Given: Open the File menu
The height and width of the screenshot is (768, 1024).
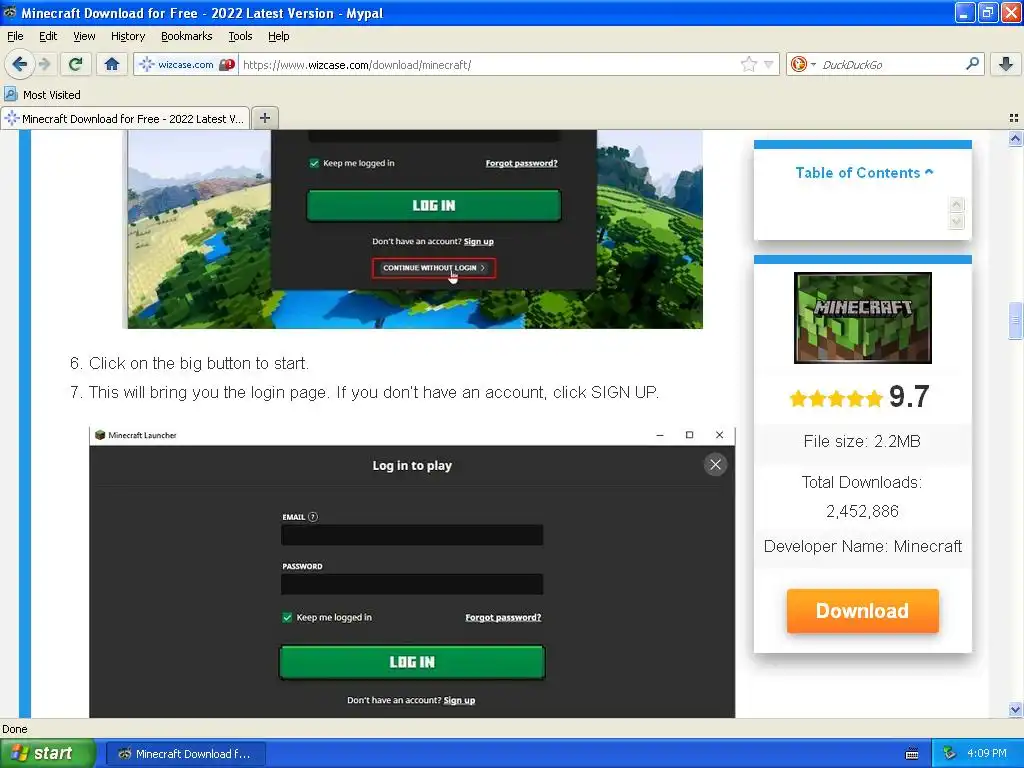Looking at the screenshot, I should coord(15,36).
